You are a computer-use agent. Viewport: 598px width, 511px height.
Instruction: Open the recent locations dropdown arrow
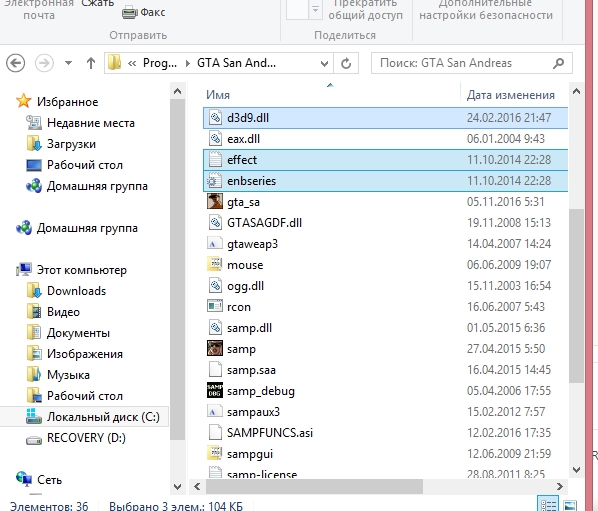click(68, 63)
